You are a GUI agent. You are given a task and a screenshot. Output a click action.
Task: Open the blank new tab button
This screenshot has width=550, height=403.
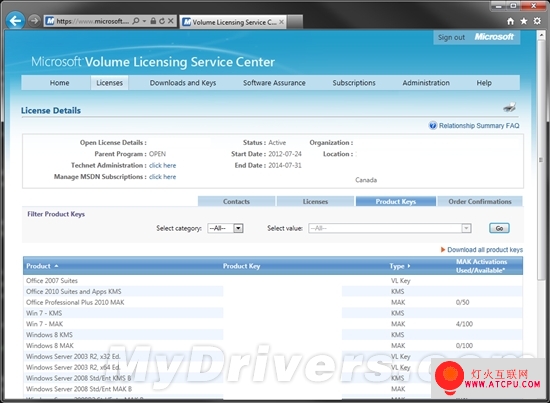pos(295,22)
